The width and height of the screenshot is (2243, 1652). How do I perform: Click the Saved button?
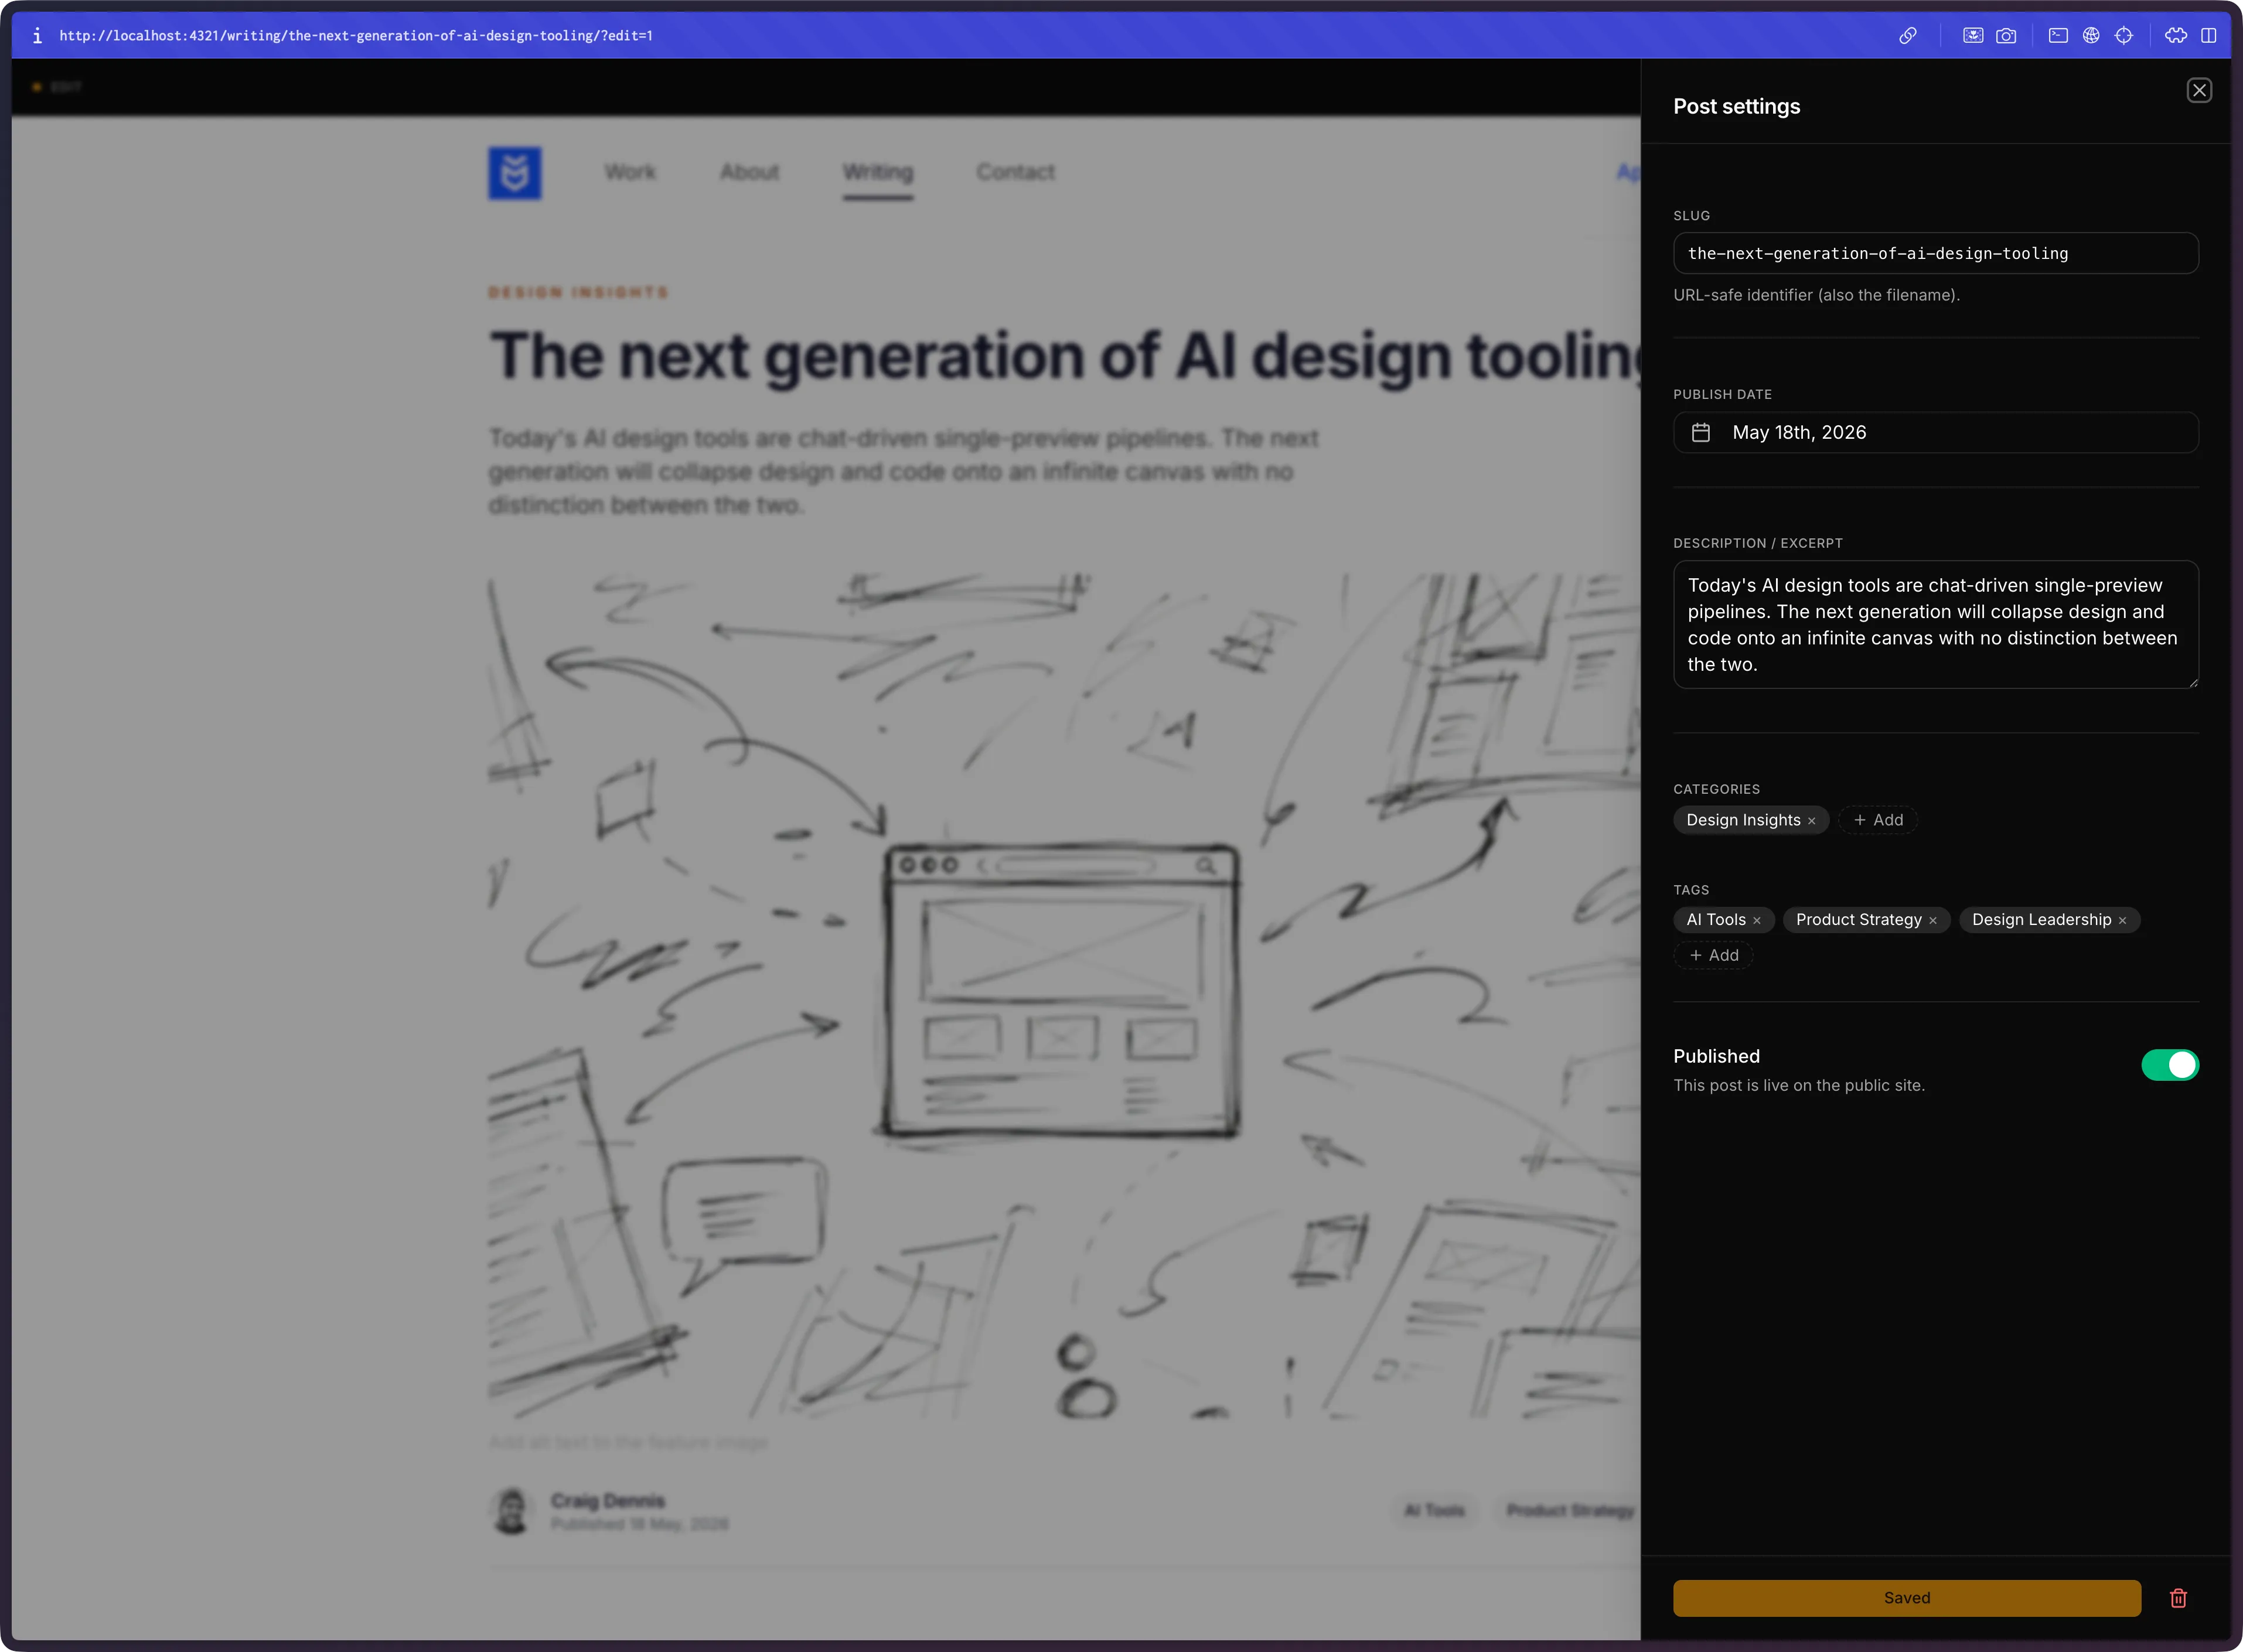click(x=1907, y=1598)
